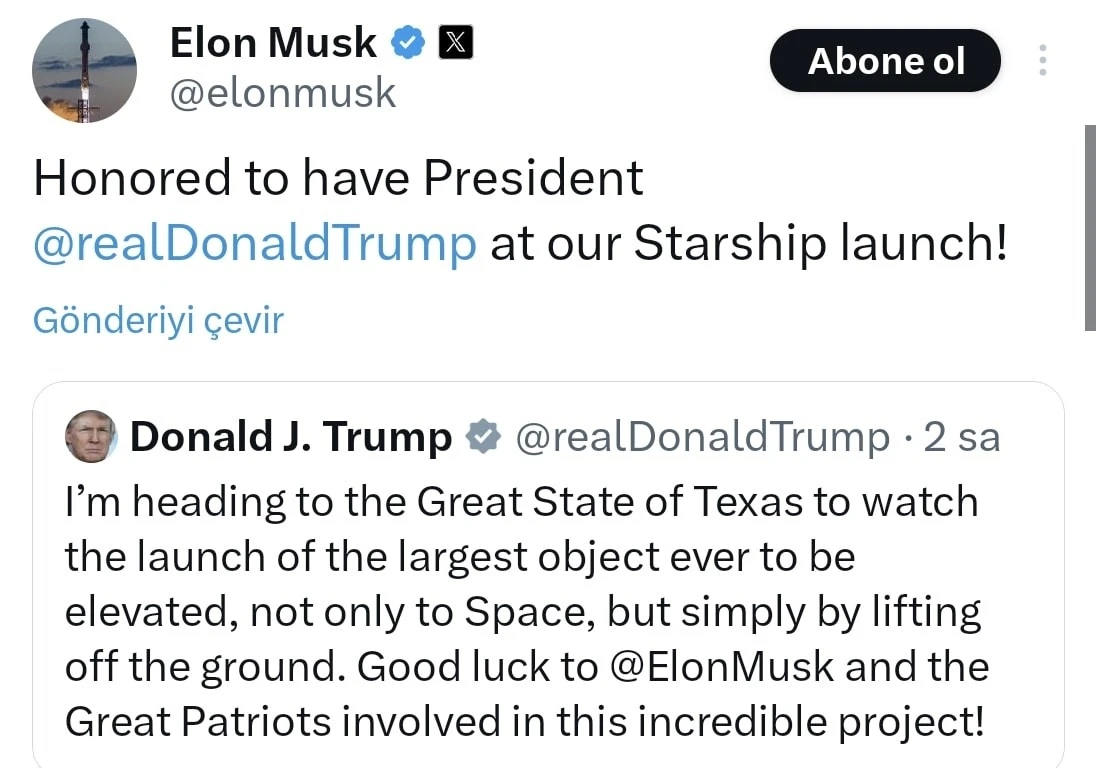
Task: Click the X affiliation badge next to Elon Musk
Action: pyautogui.click(x=456, y=42)
